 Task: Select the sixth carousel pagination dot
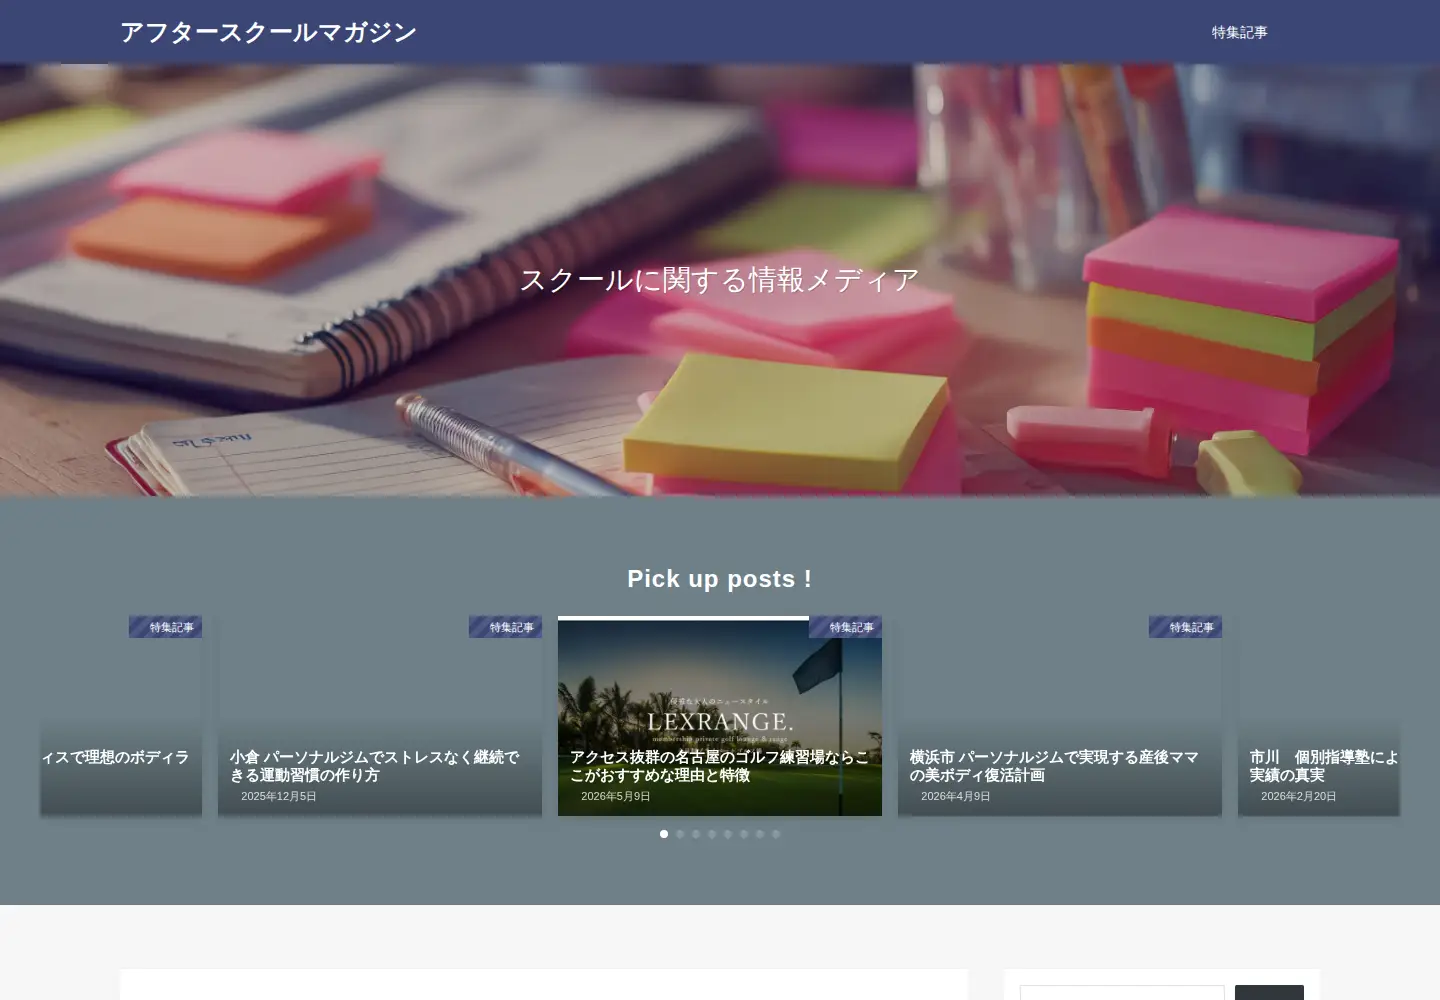coord(744,834)
